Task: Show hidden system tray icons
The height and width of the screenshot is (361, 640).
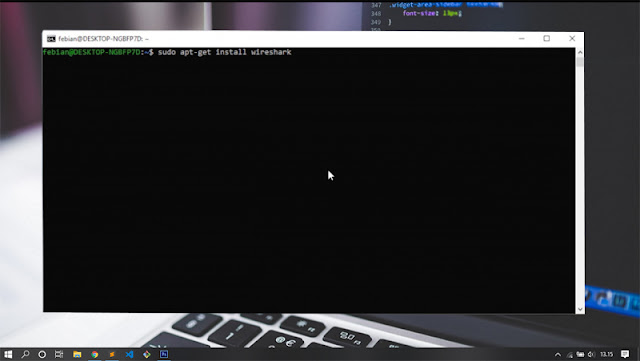Action: click(558, 354)
